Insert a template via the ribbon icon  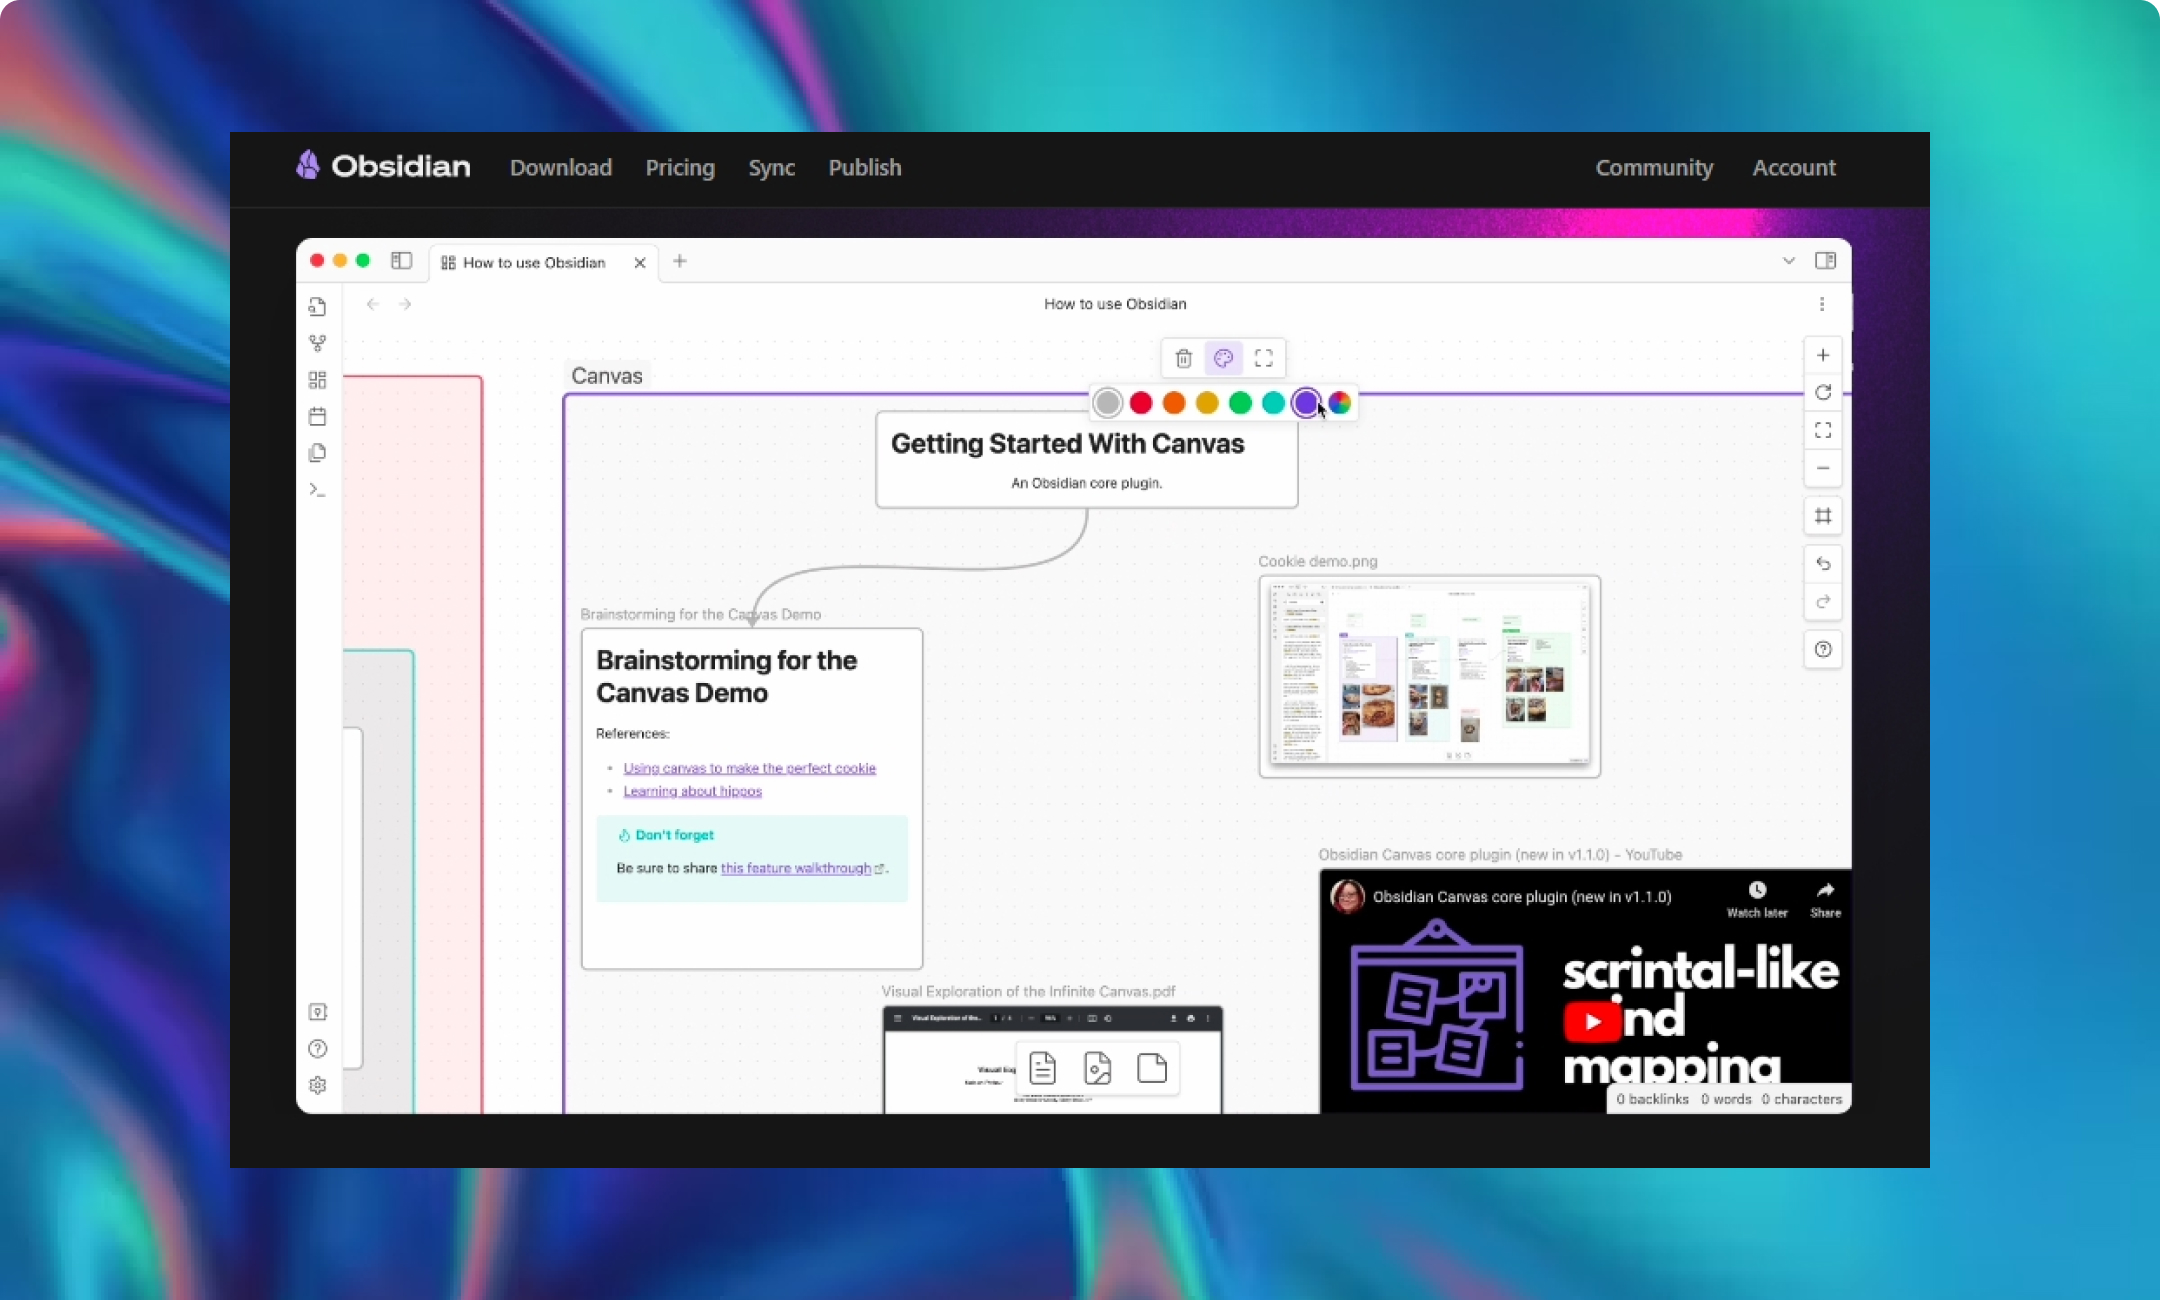tap(317, 453)
